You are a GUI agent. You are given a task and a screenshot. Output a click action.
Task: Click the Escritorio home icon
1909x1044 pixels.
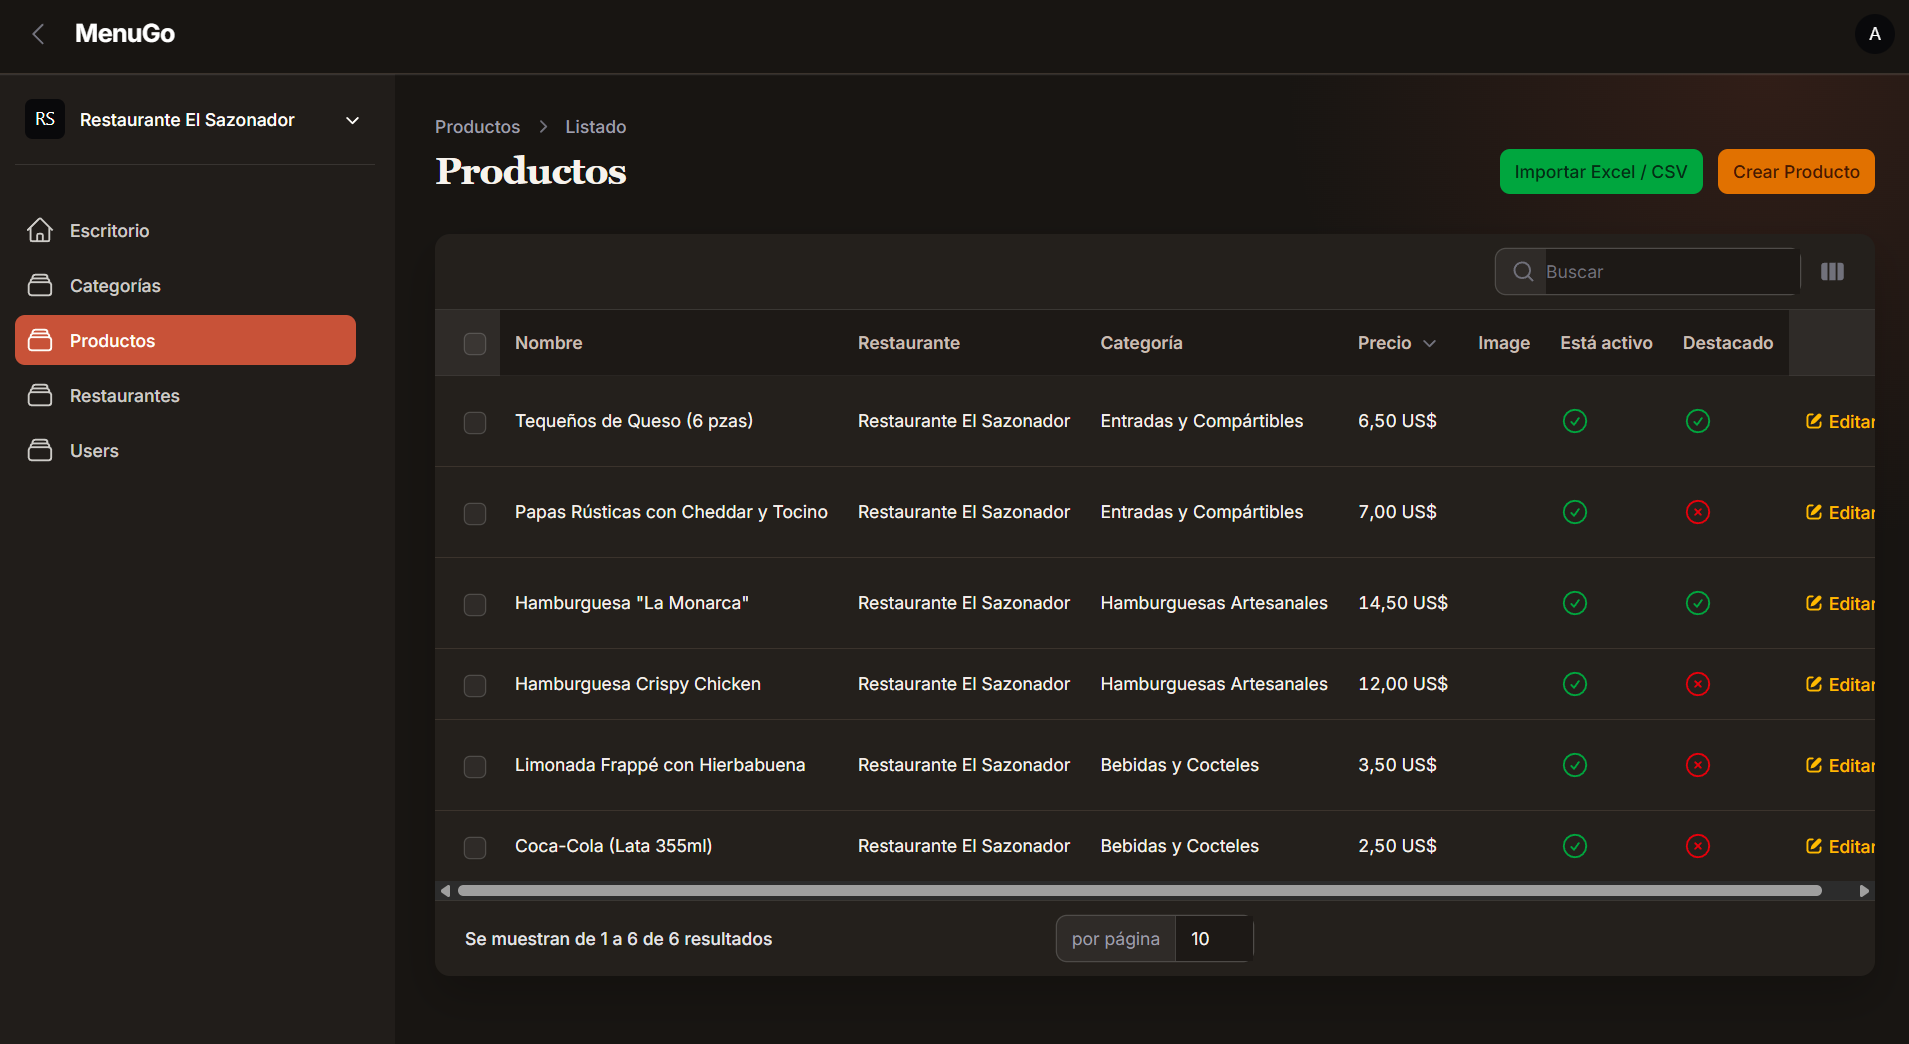pos(40,230)
